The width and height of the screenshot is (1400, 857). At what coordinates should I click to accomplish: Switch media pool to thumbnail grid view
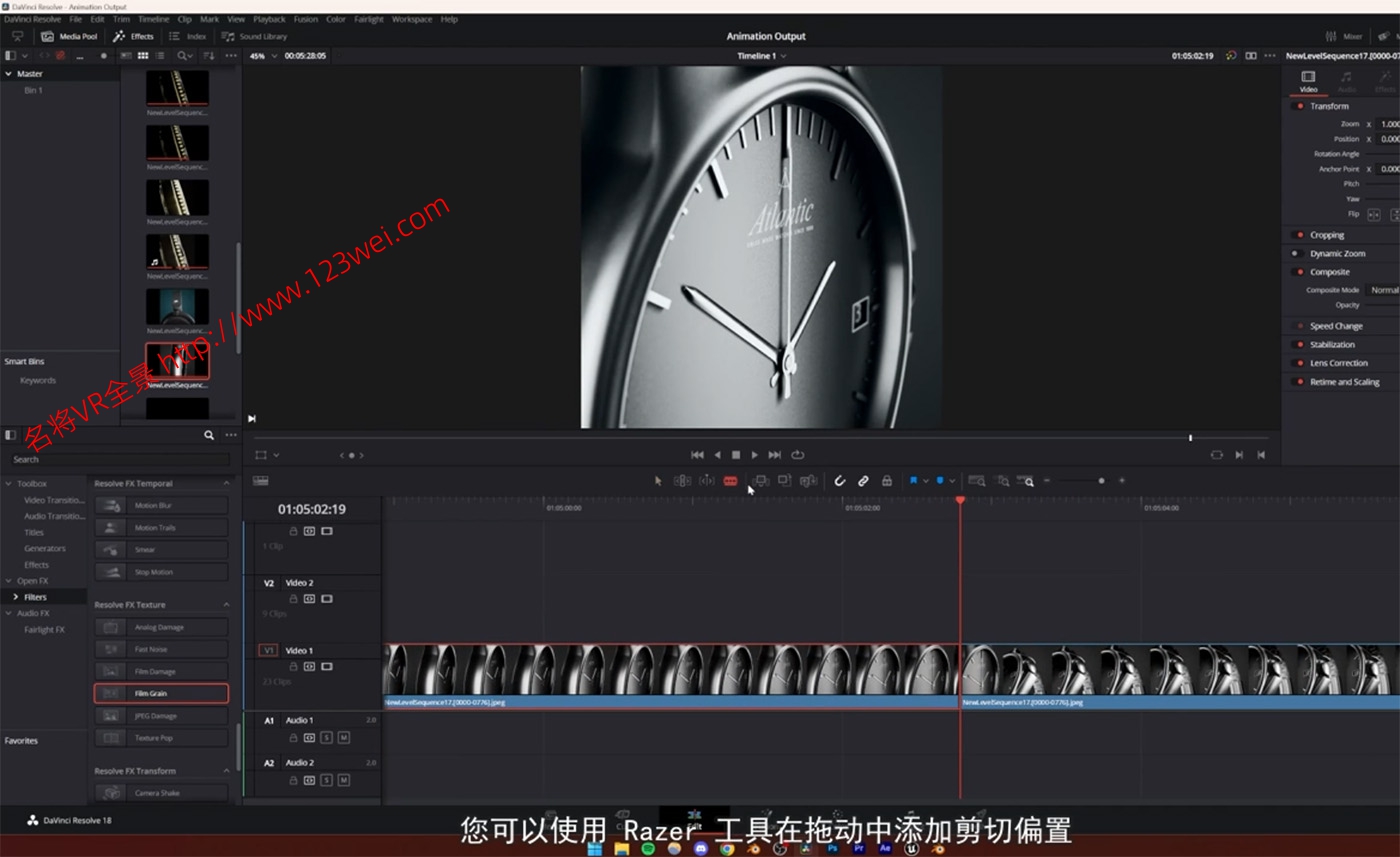click(x=142, y=56)
